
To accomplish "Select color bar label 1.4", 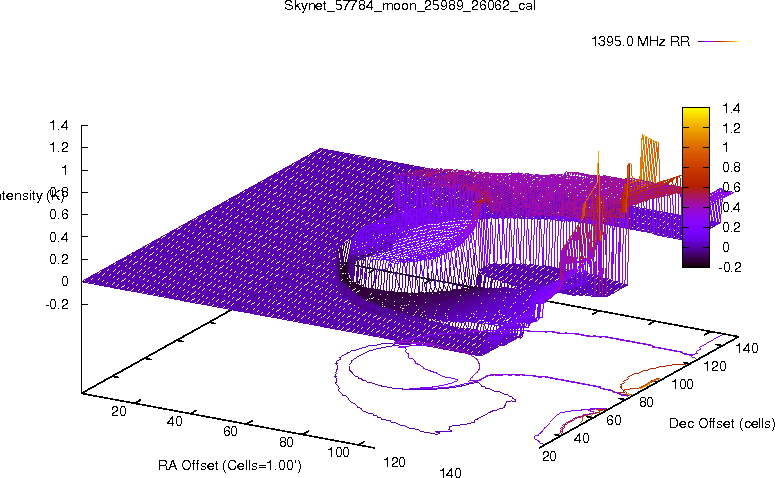I will pyautogui.click(x=731, y=108).
